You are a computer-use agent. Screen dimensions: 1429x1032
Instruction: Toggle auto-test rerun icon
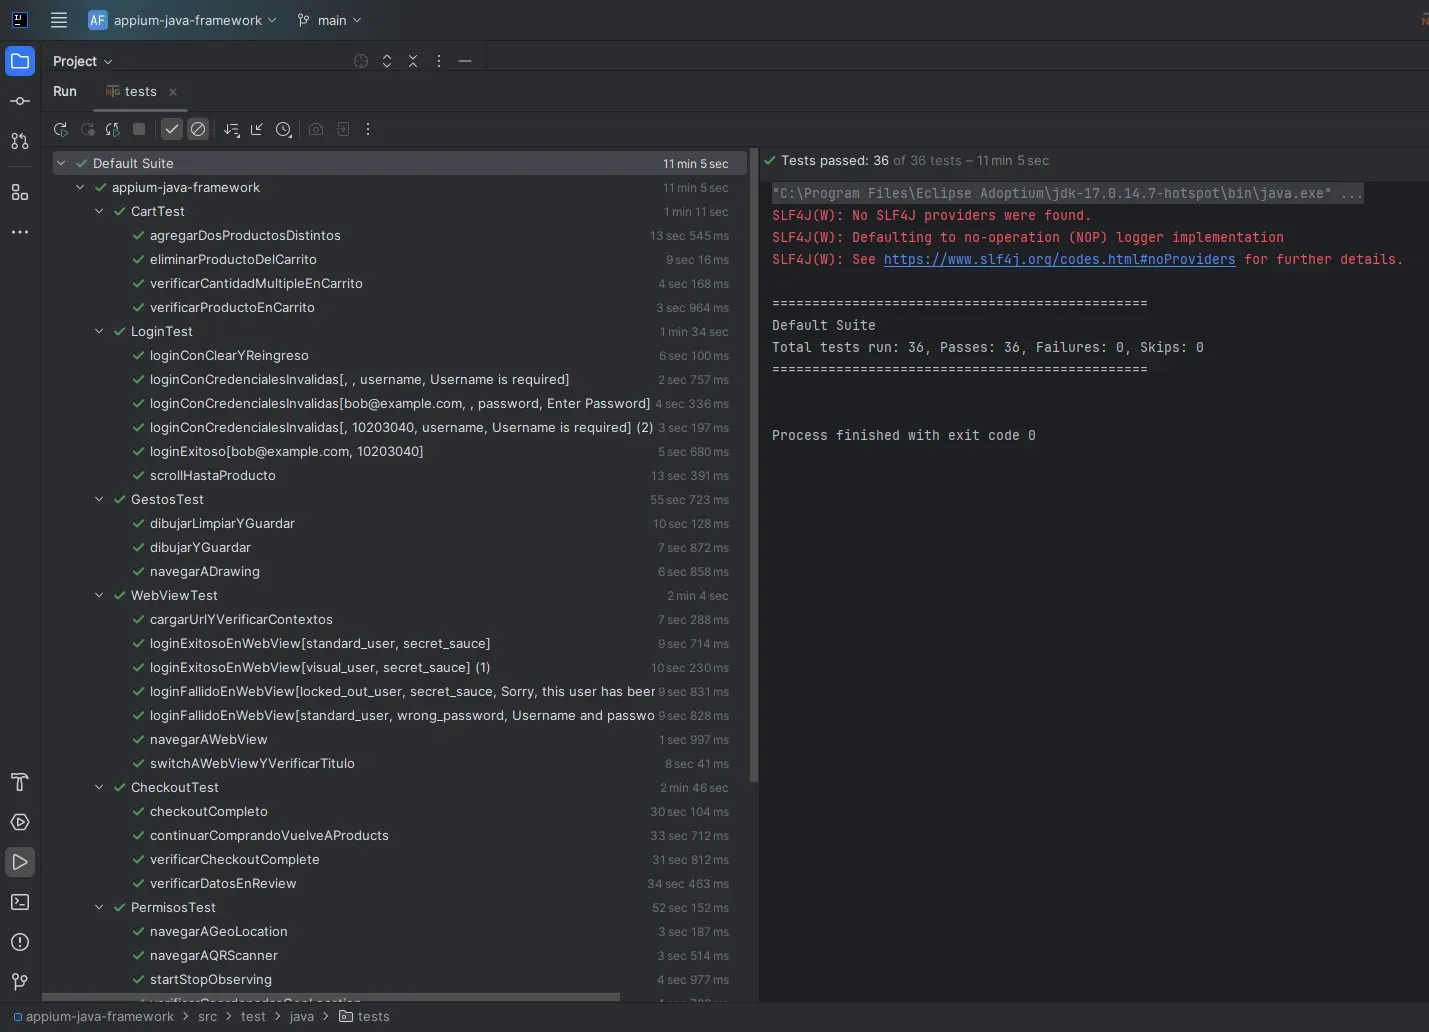click(x=113, y=129)
